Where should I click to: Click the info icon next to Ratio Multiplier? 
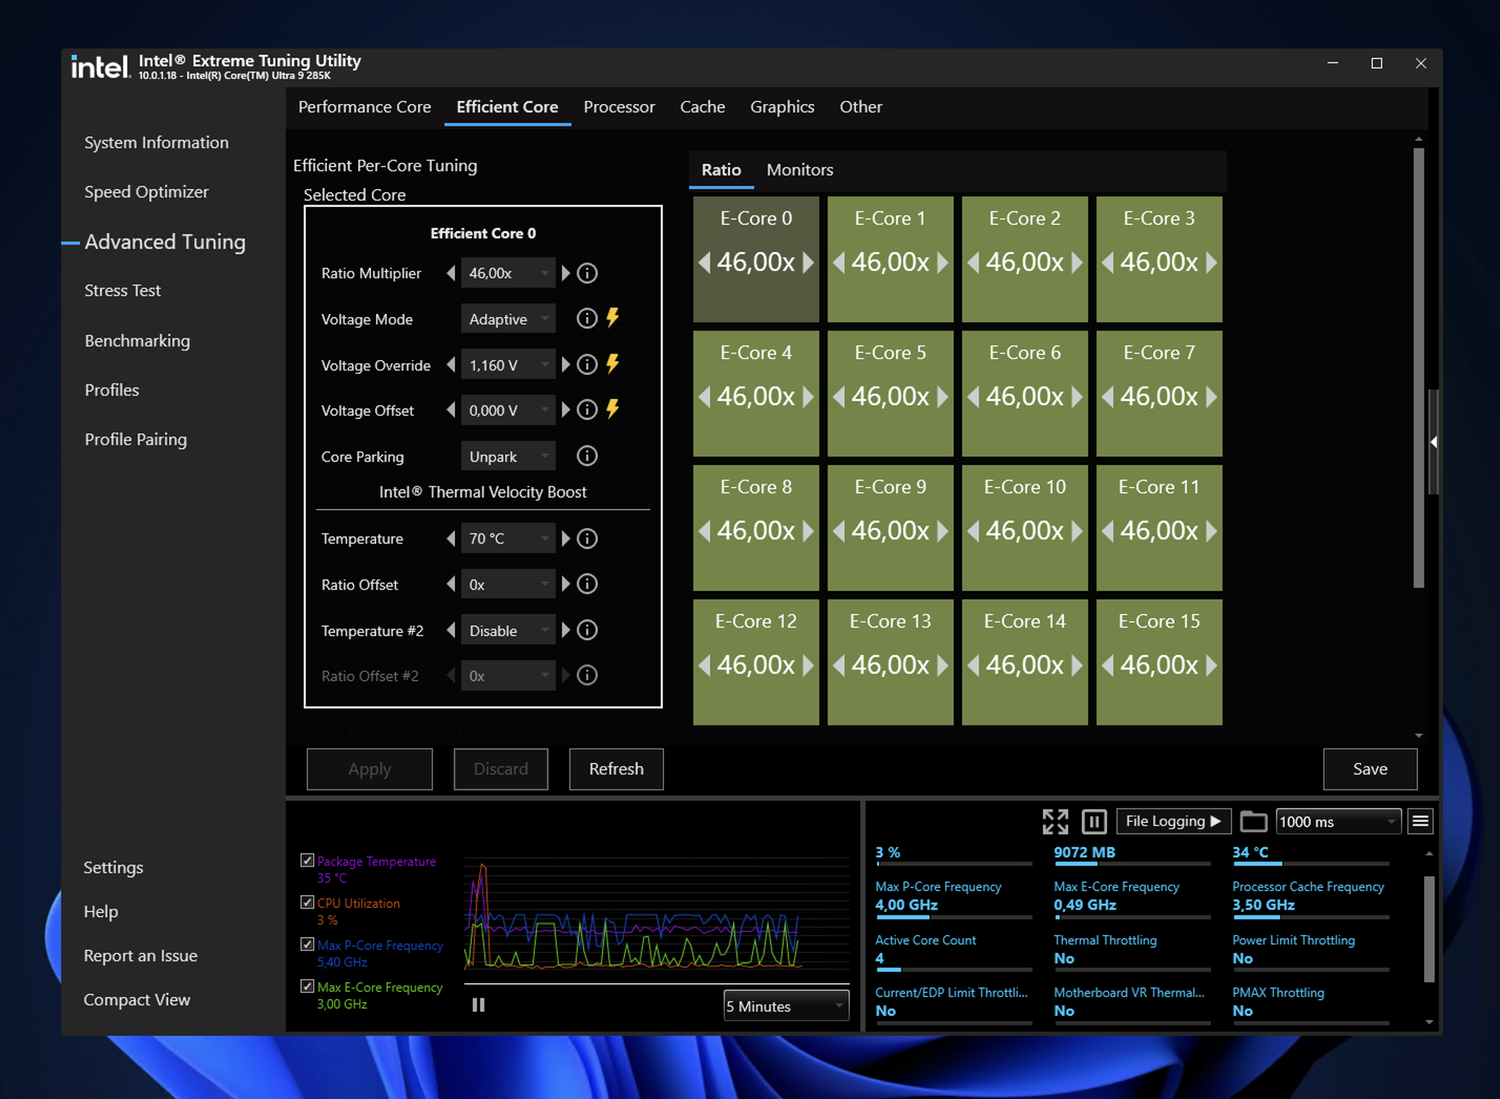(x=587, y=273)
